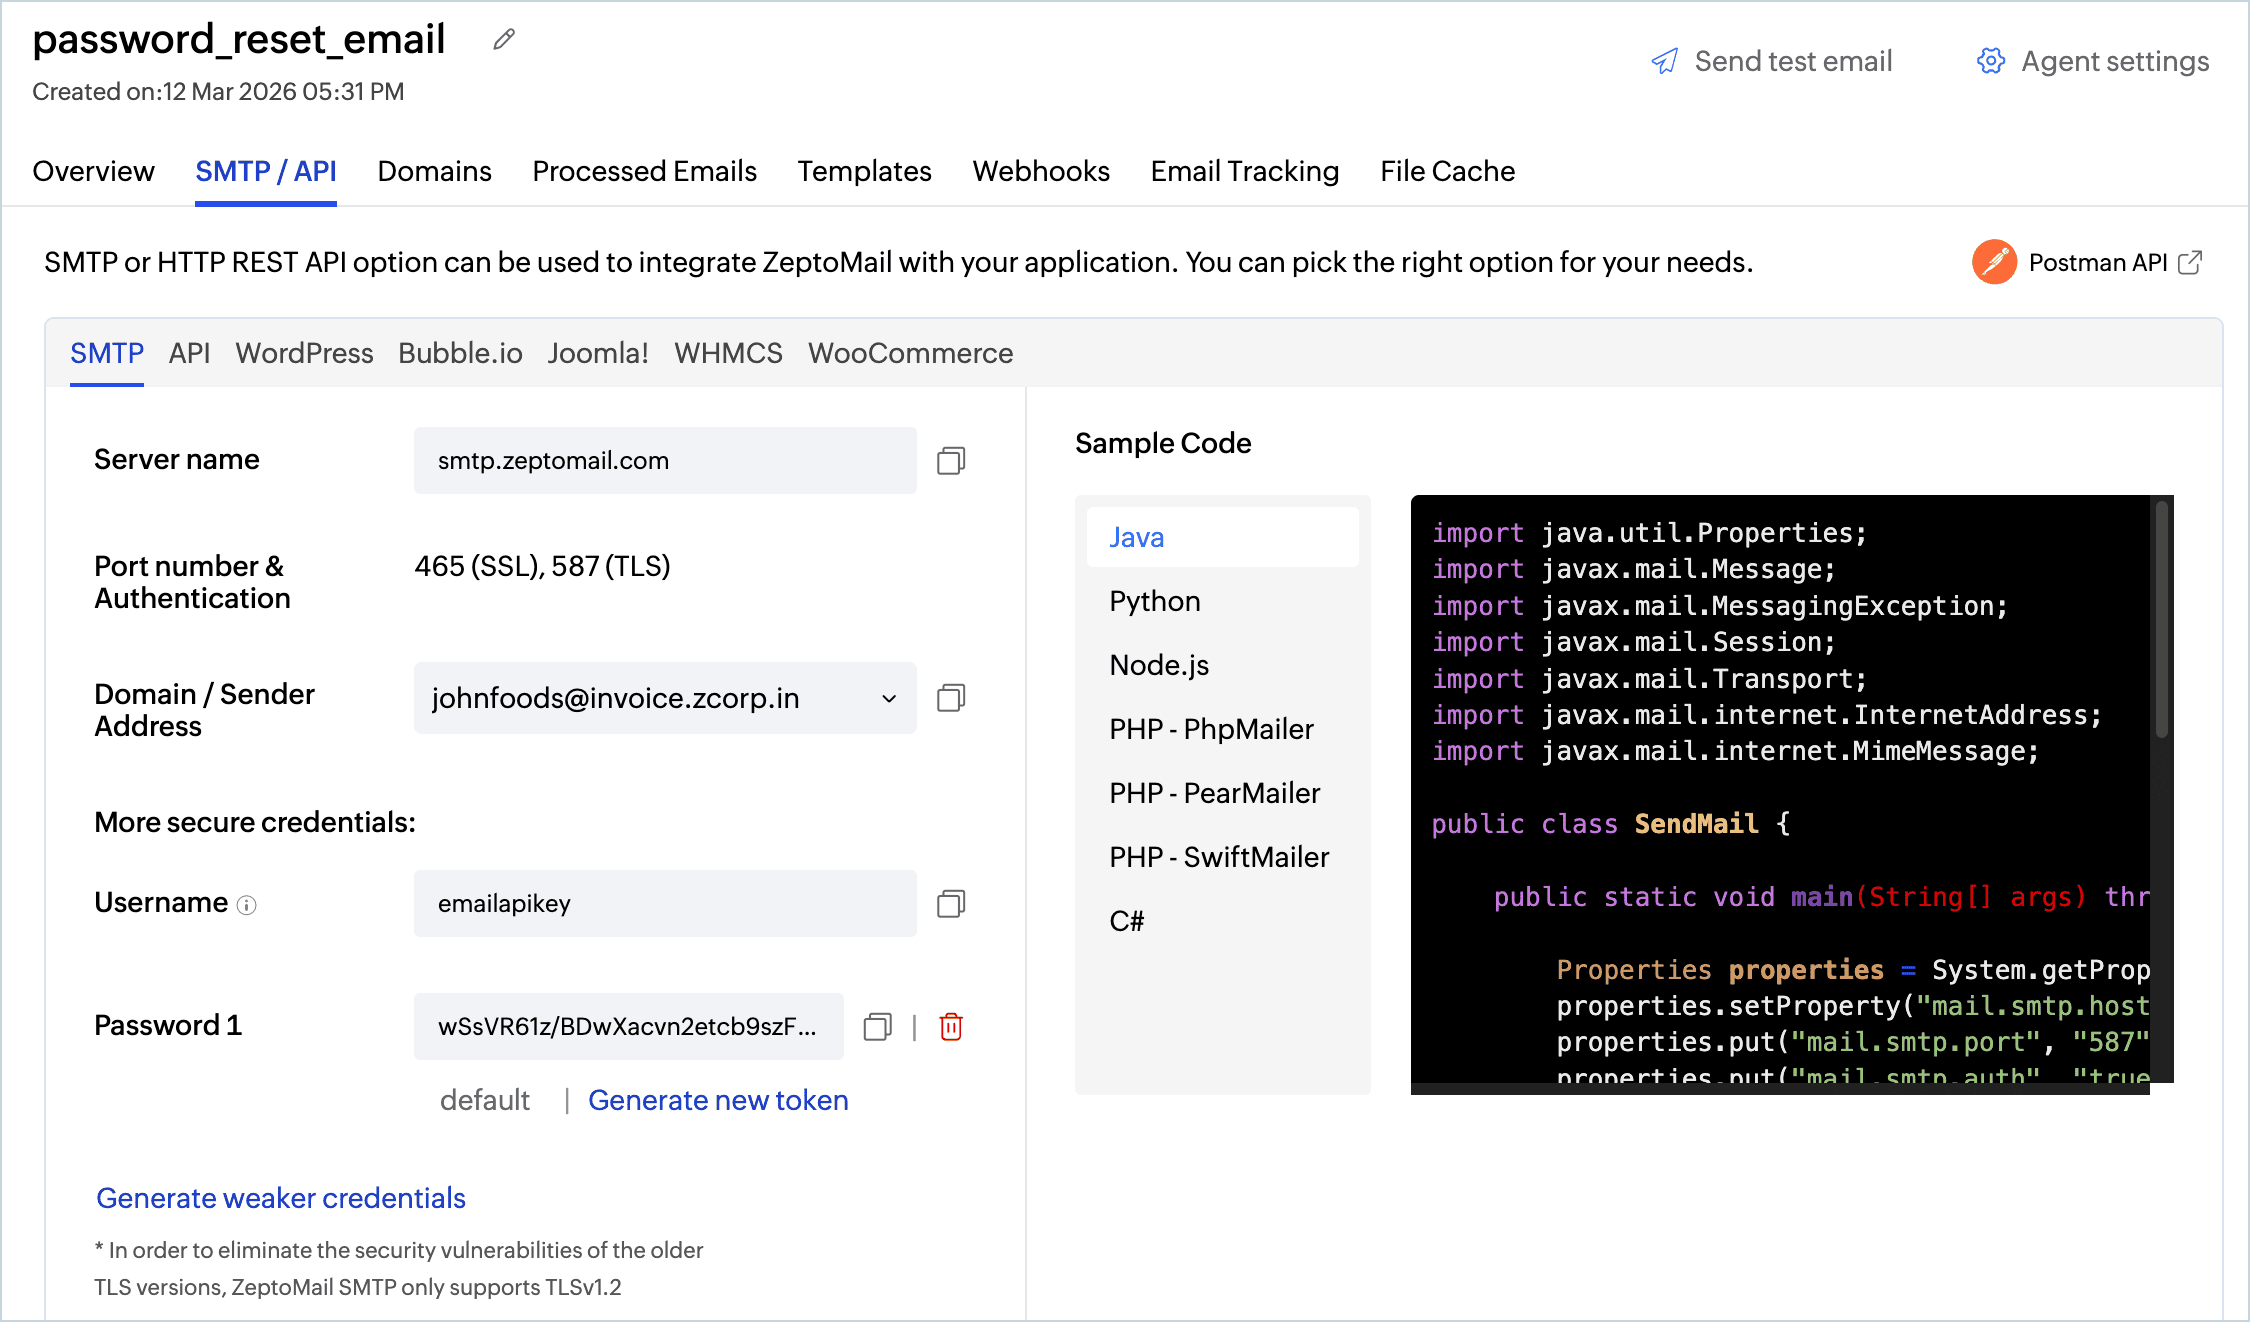This screenshot has height=1322, width=2250.
Task: Switch to the API integration sub-tab
Action: point(189,353)
